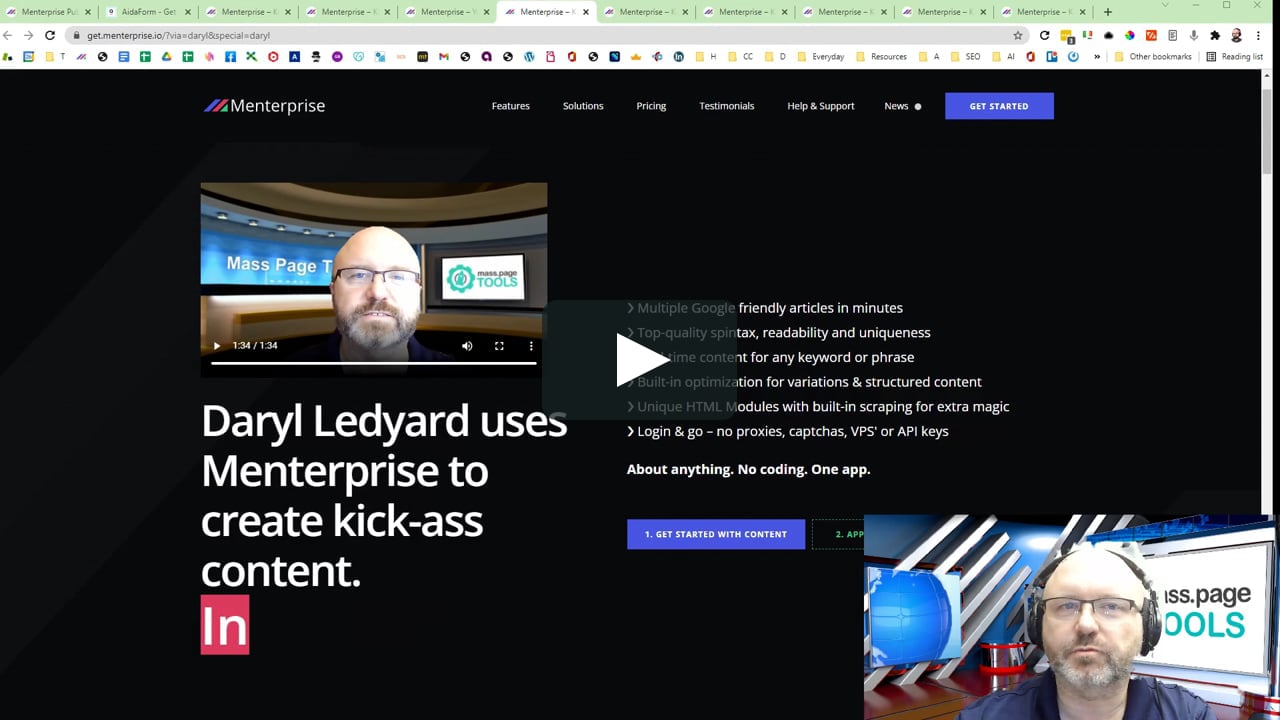
Task: Open the CC bookmarks folder
Action: 741,57
